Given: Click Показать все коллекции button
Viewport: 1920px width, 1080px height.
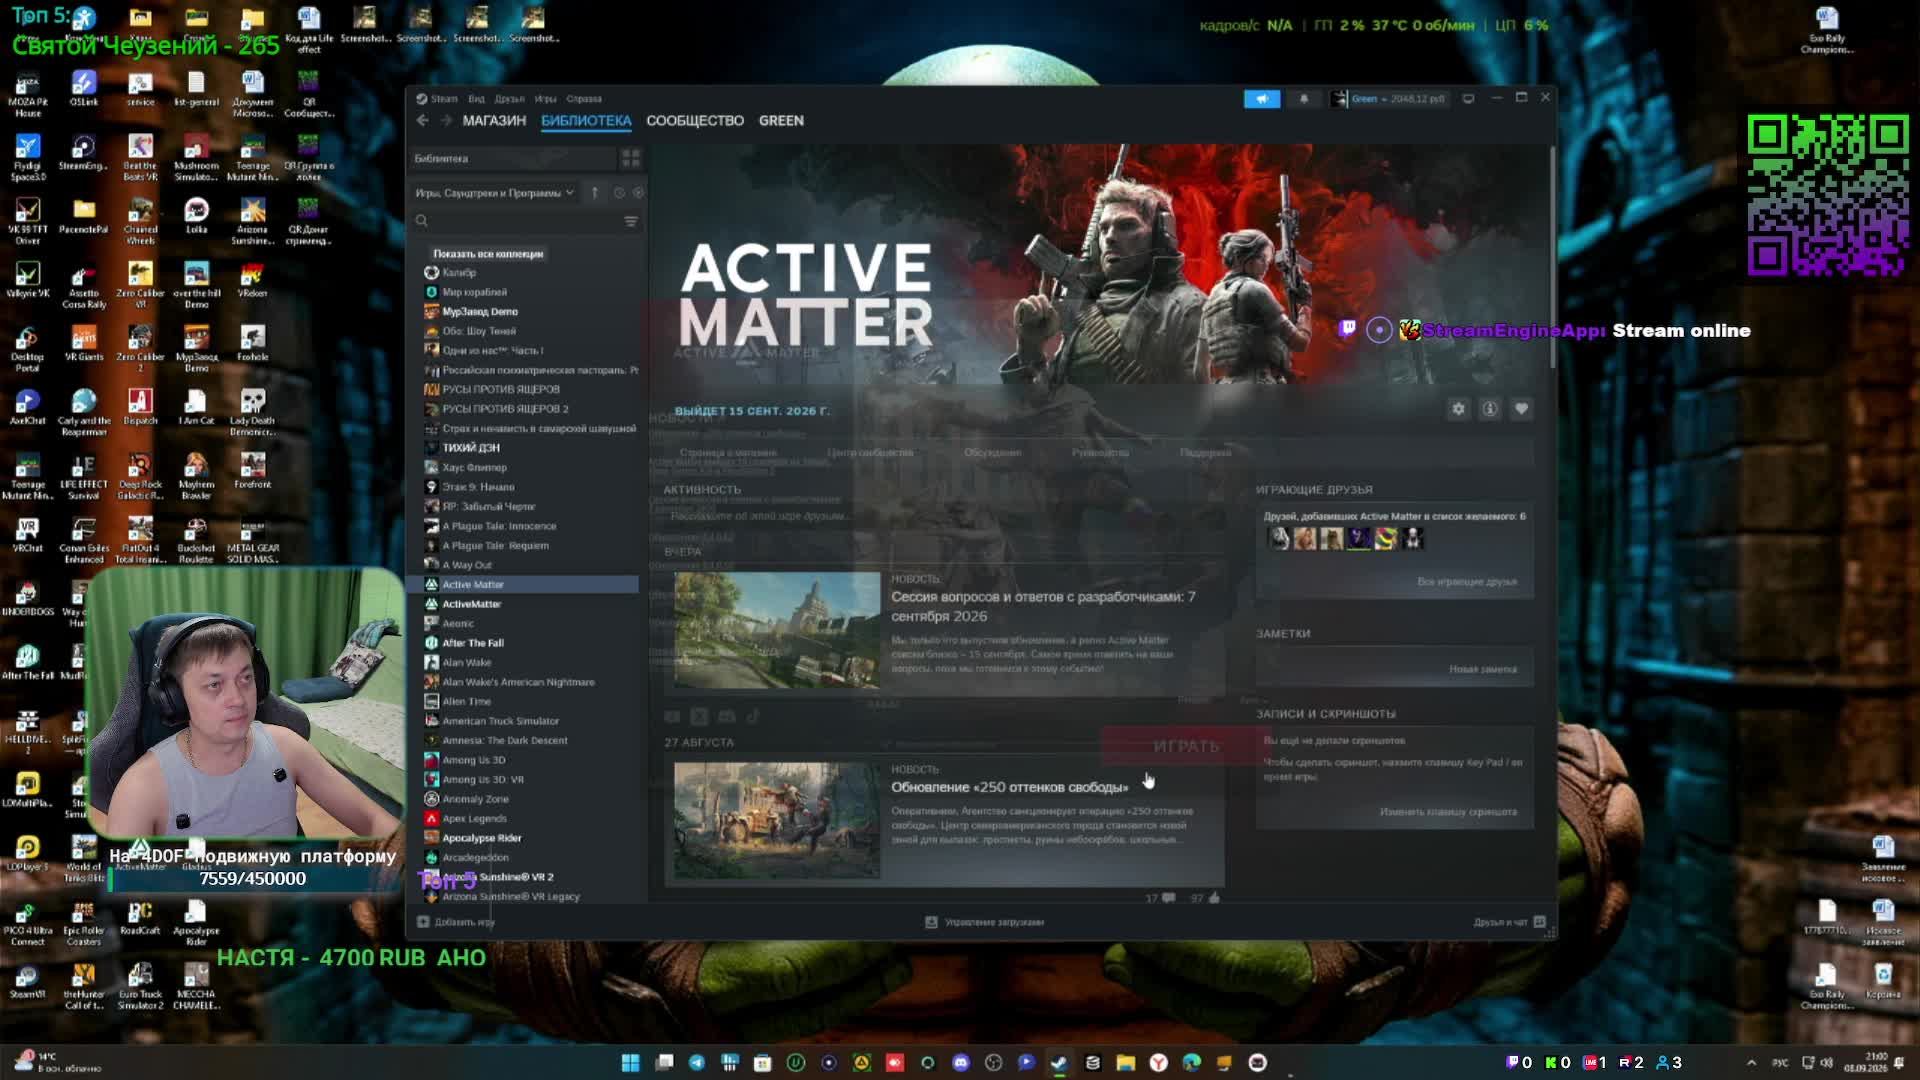Looking at the screenshot, I should click(x=488, y=254).
